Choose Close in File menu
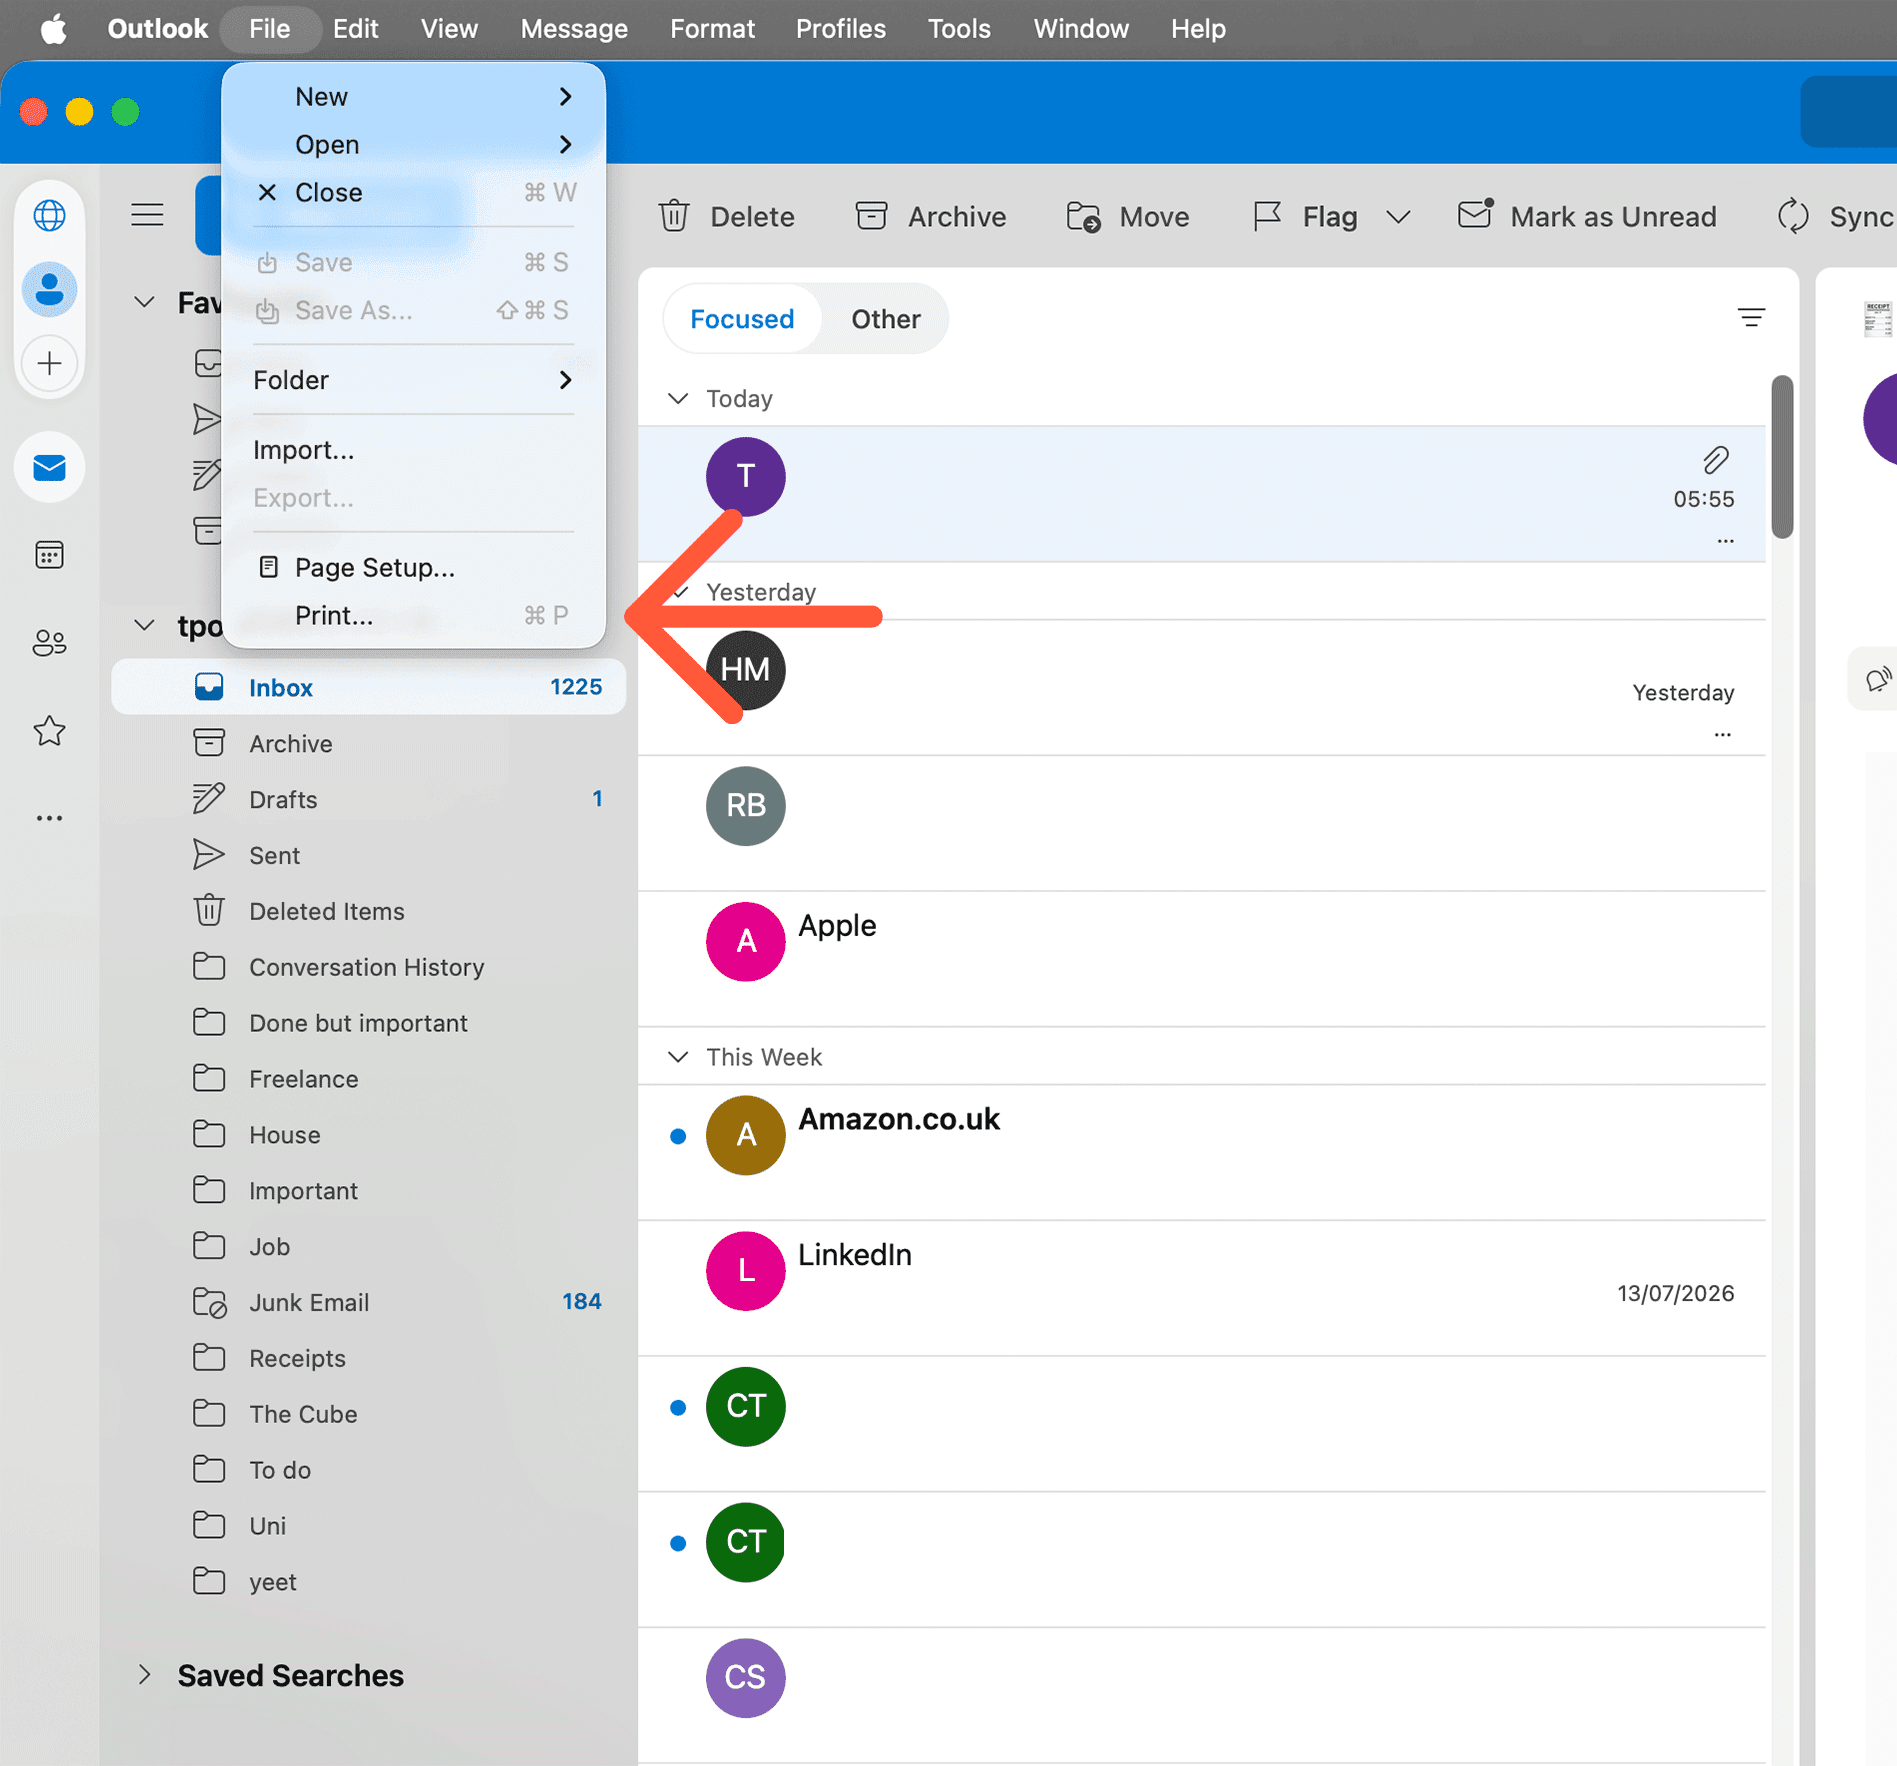Screen dimensions: 1897x1766 [x=414, y=192]
